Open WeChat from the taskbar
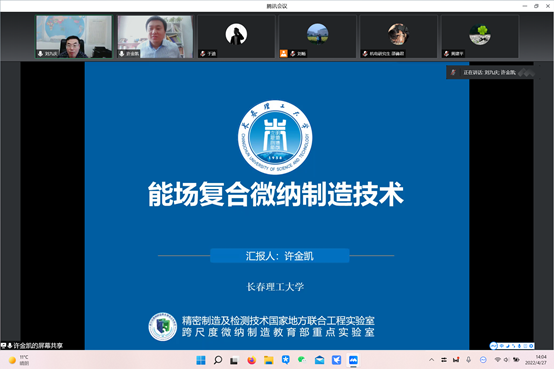 (x=302, y=360)
